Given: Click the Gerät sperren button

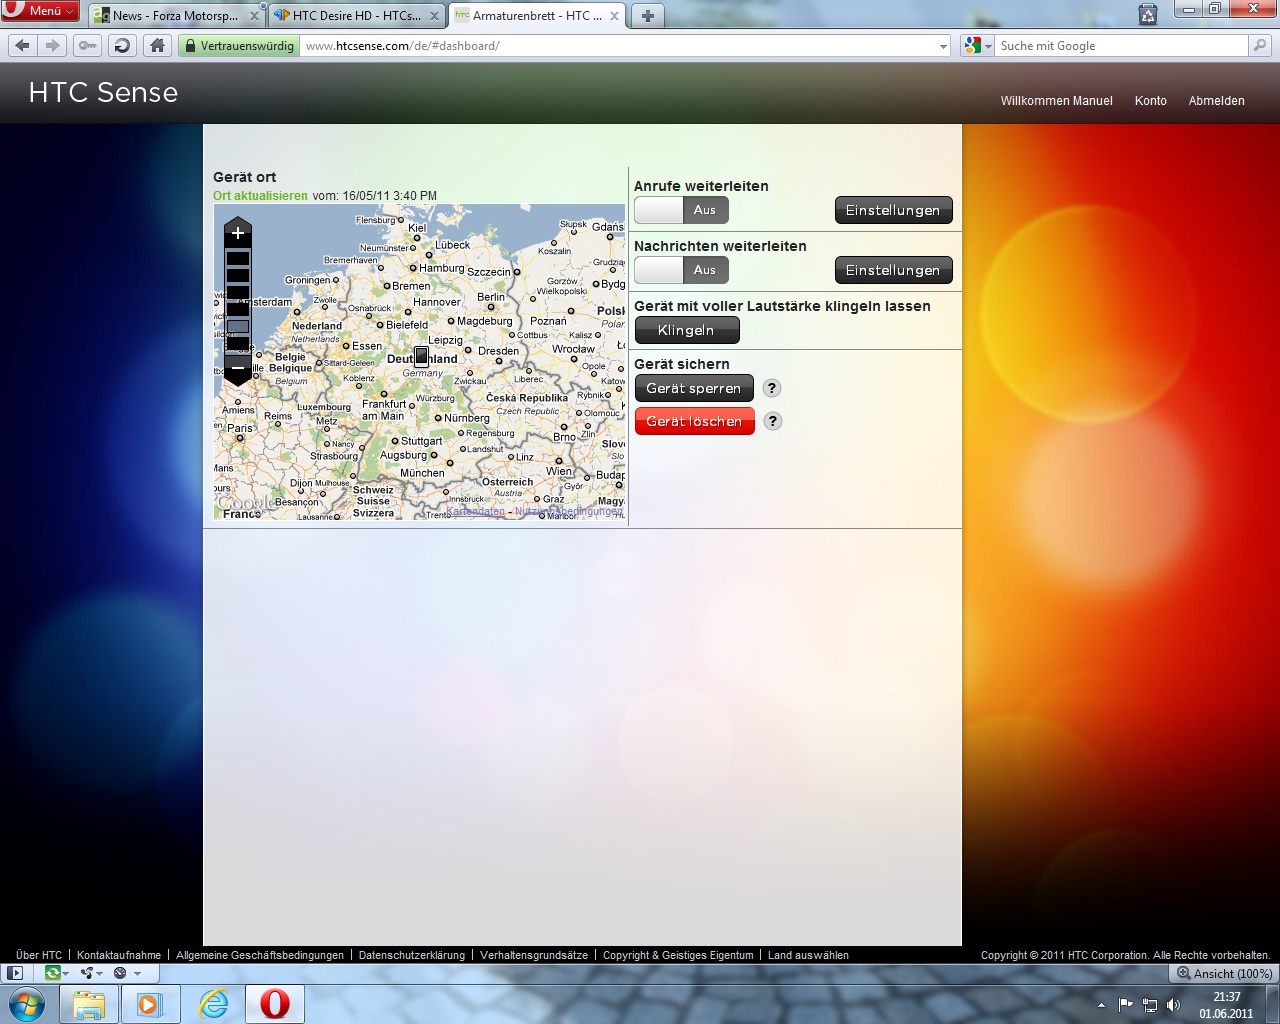Looking at the screenshot, I should pyautogui.click(x=694, y=388).
